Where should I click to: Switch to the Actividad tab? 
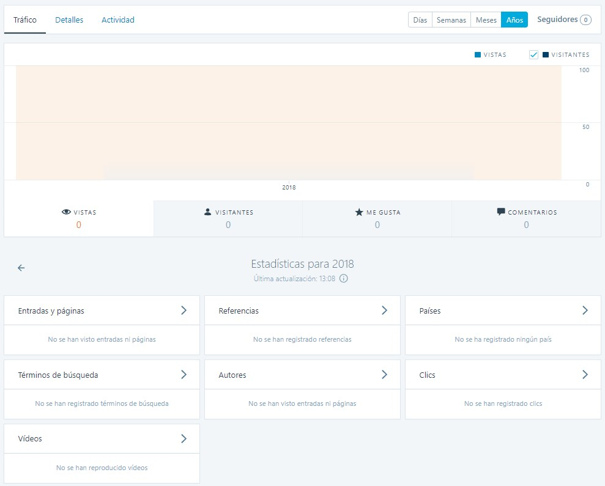click(x=118, y=20)
